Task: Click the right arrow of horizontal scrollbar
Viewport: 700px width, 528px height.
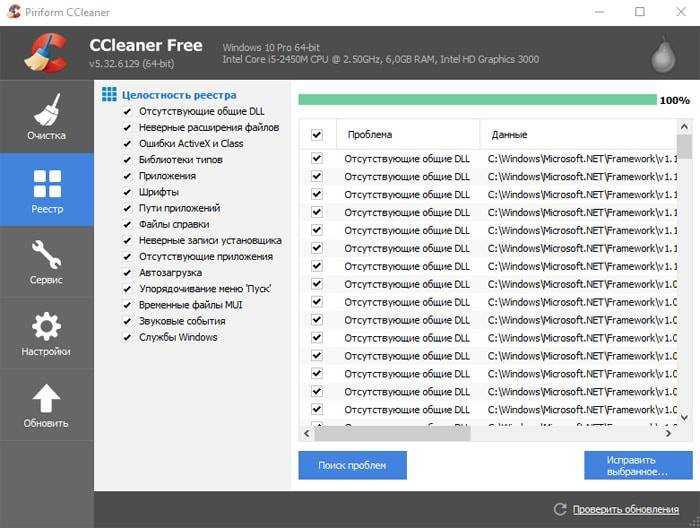Action: pyautogui.click(x=668, y=433)
